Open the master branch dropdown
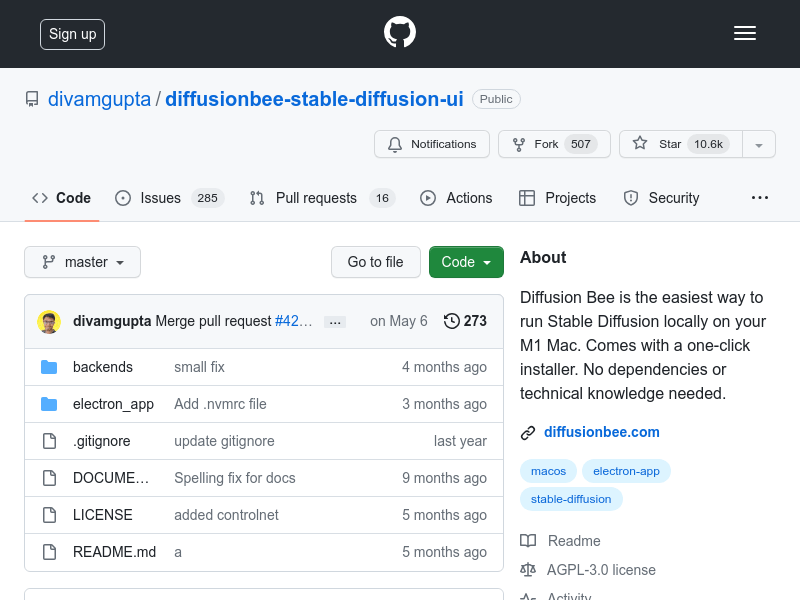 (x=83, y=262)
